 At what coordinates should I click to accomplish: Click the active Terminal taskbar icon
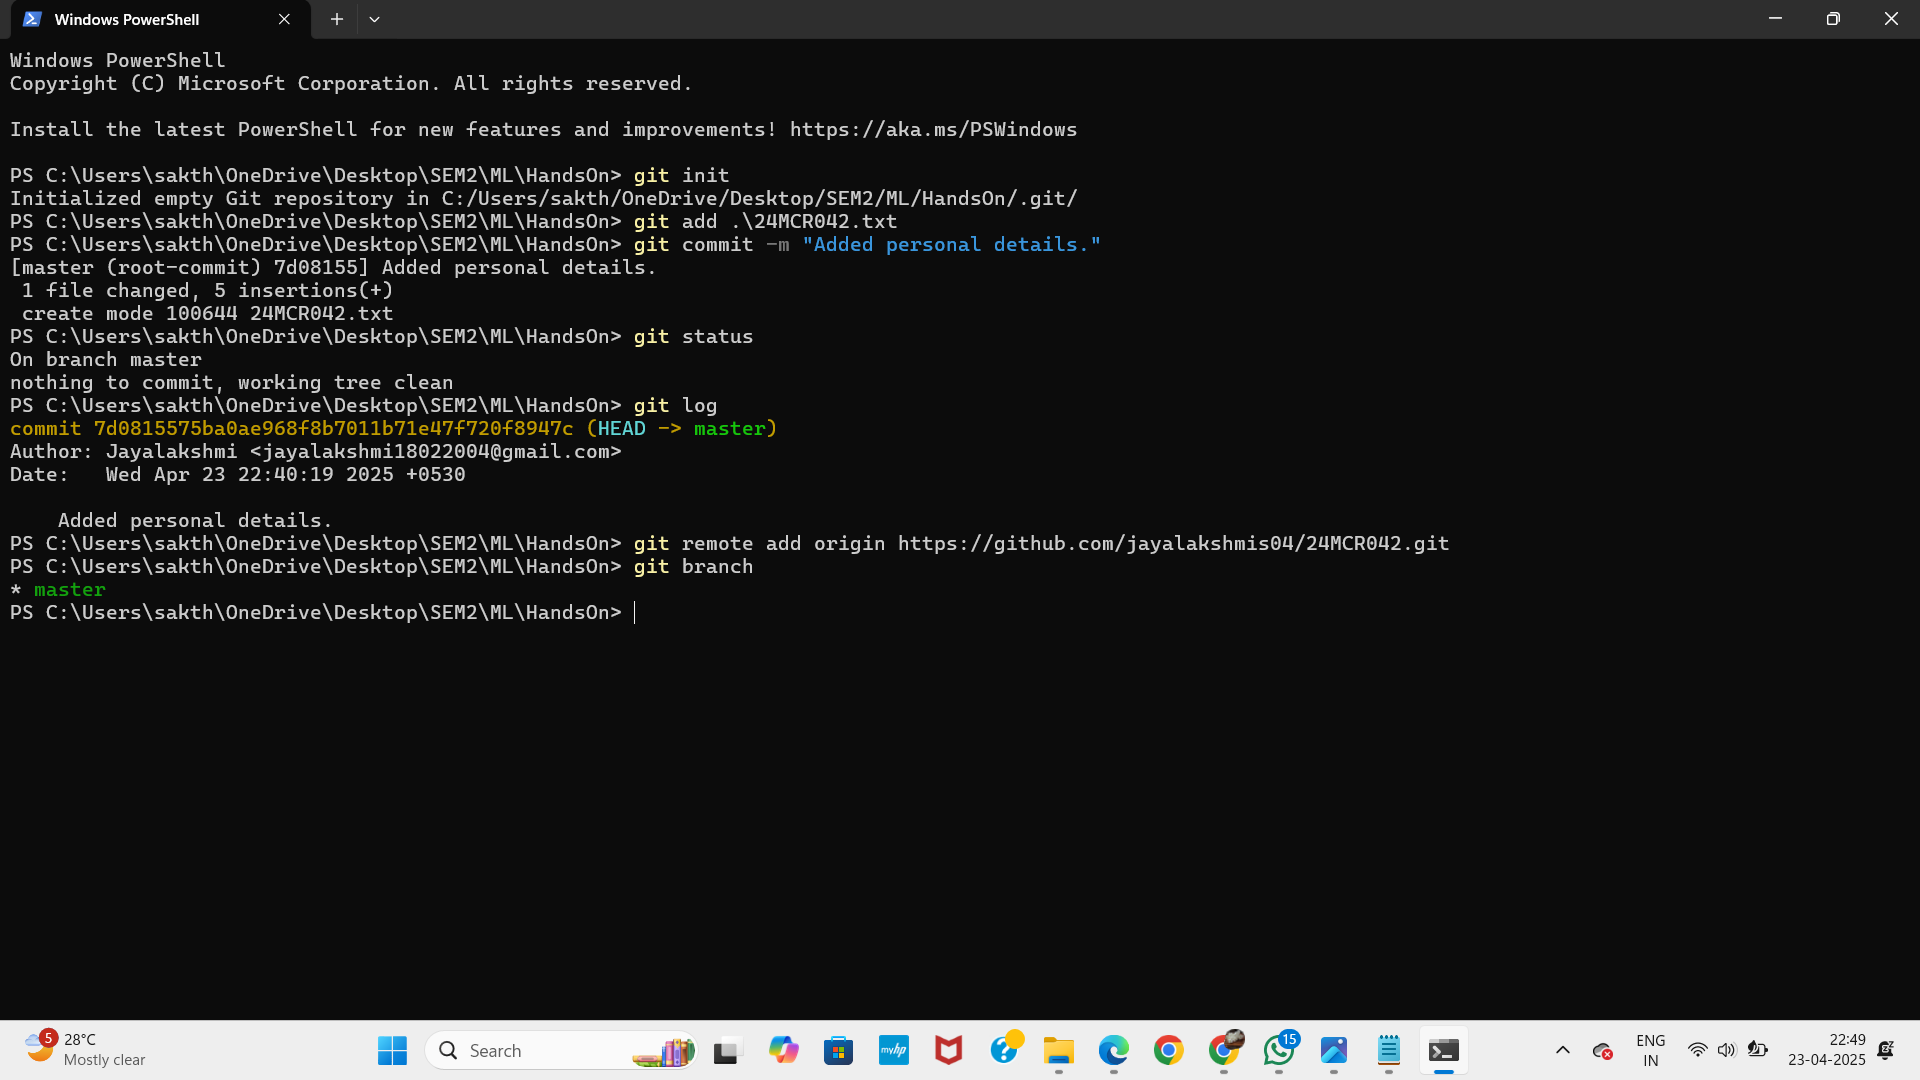[1444, 1050]
